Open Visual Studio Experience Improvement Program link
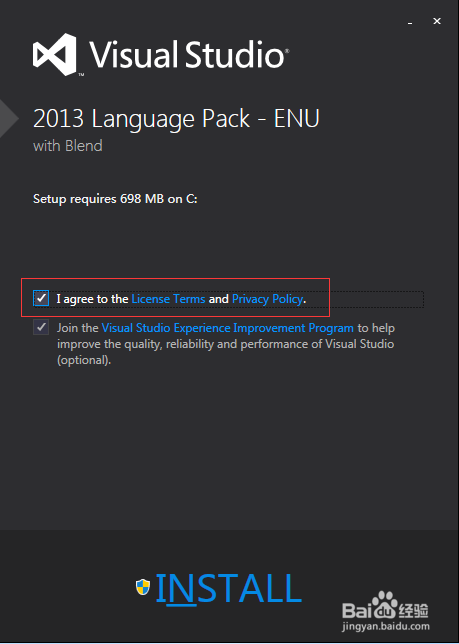 tap(227, 328)
